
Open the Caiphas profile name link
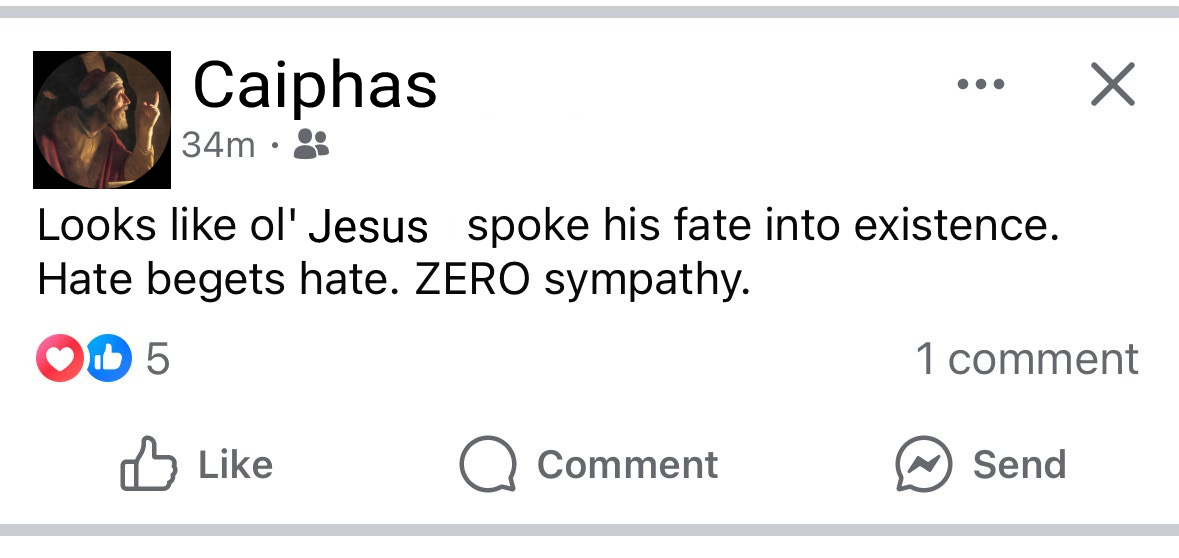tap(314, 85)
